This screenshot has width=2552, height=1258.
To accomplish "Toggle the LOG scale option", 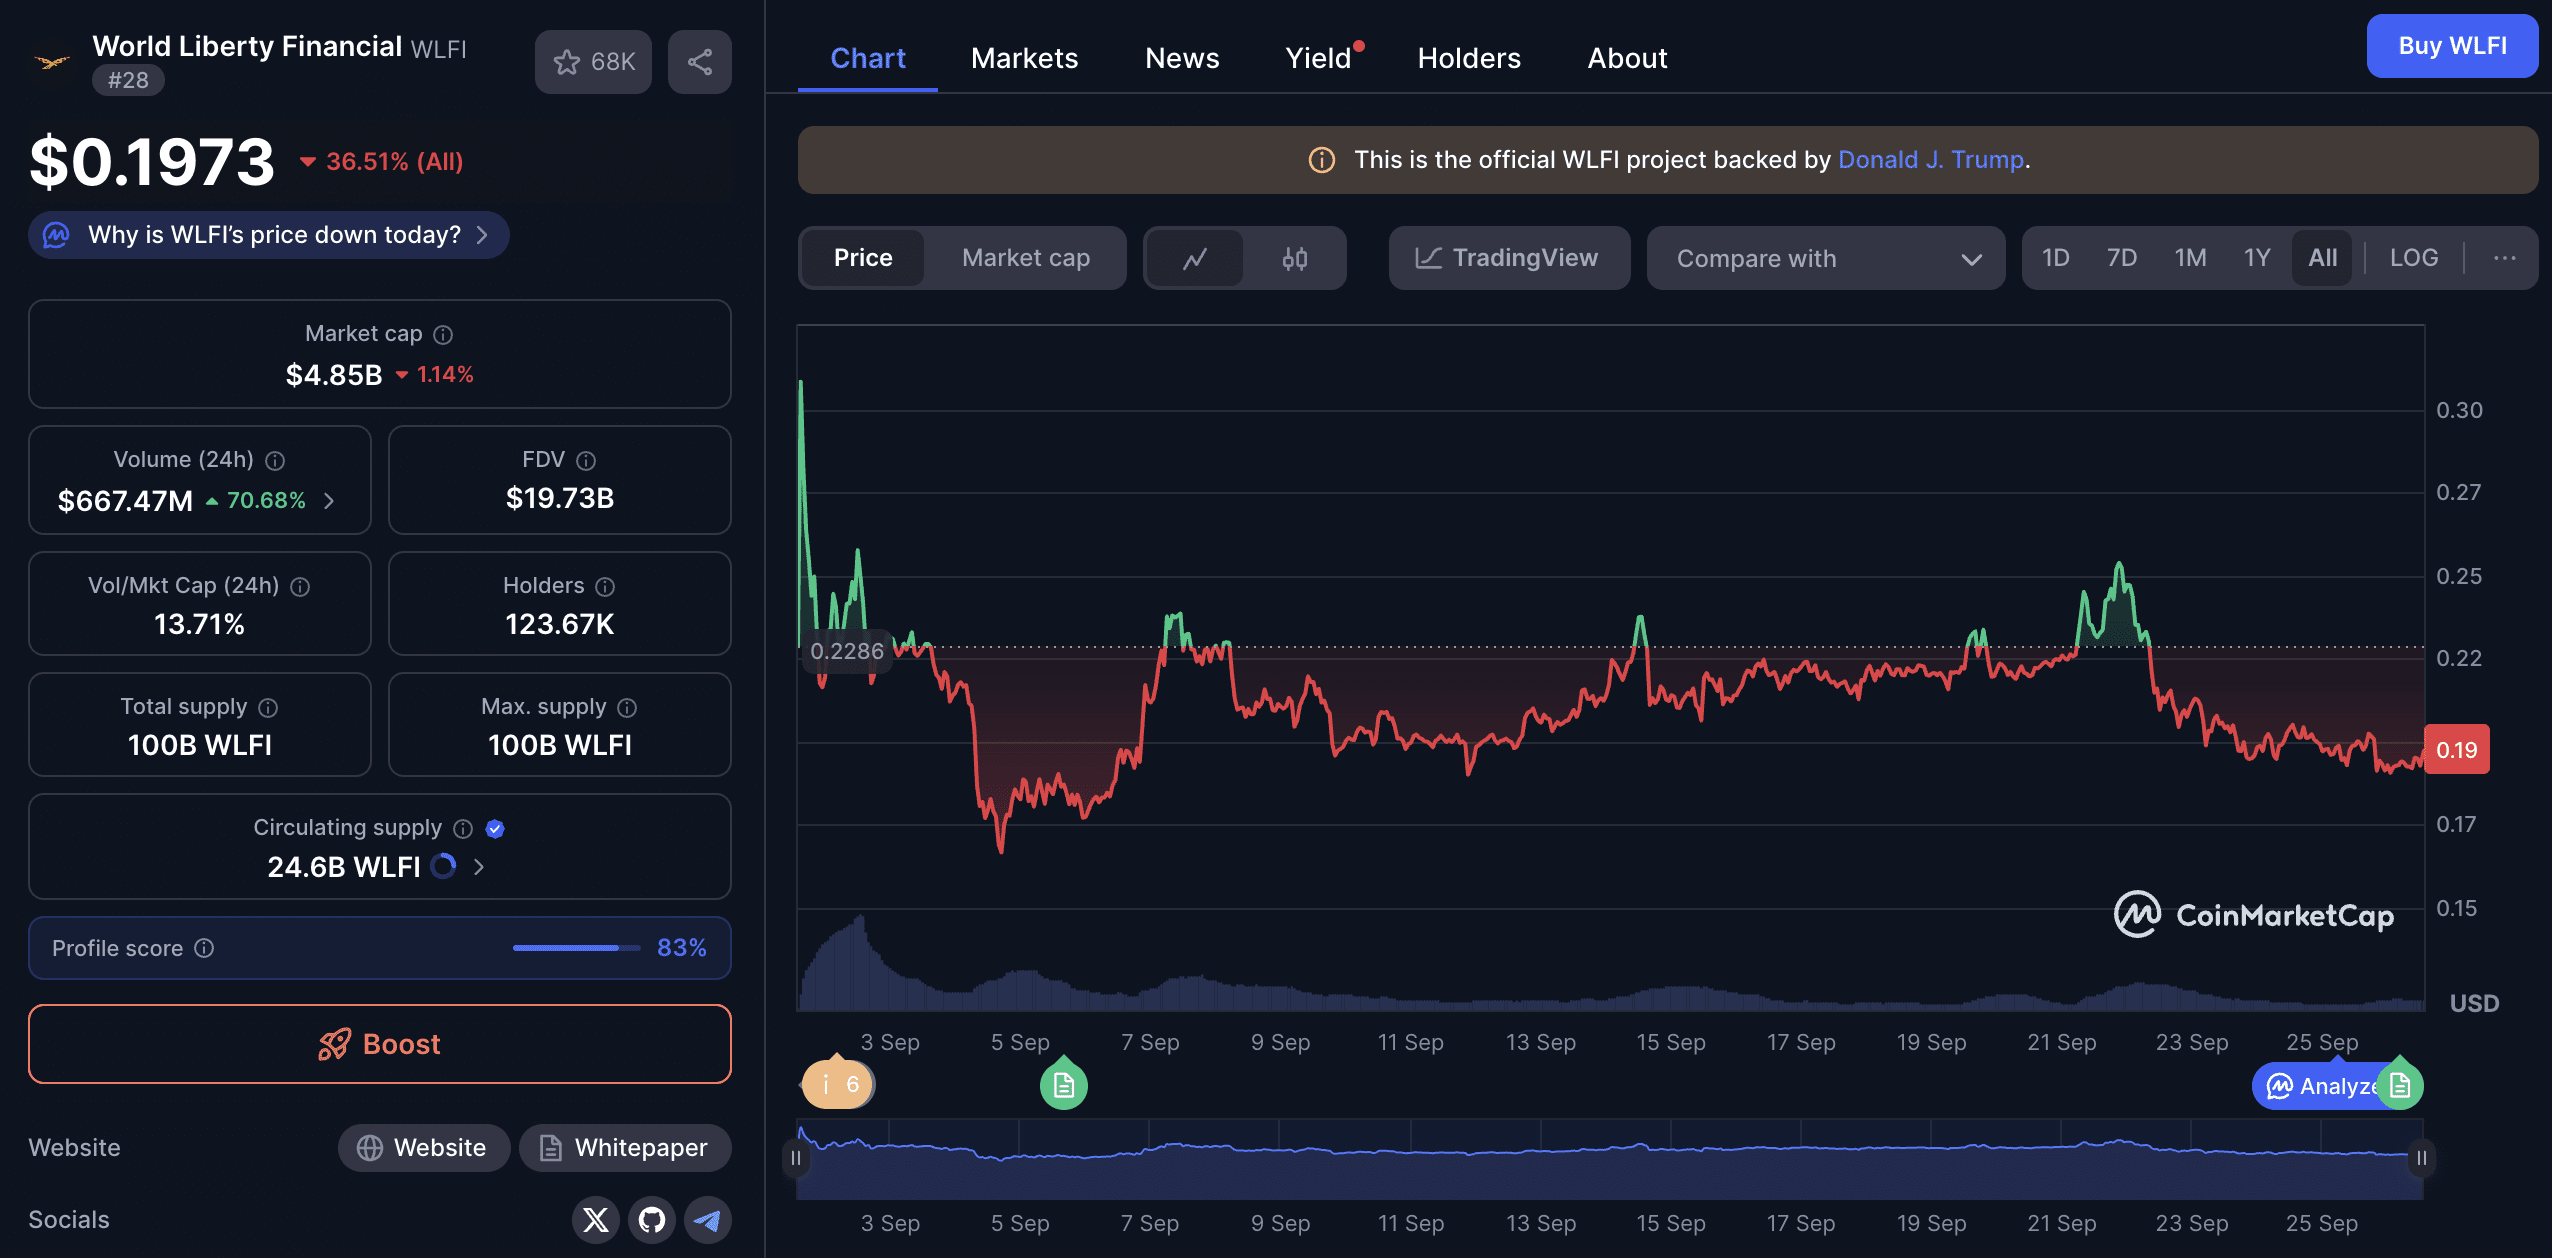I will tap(2413, 258).
